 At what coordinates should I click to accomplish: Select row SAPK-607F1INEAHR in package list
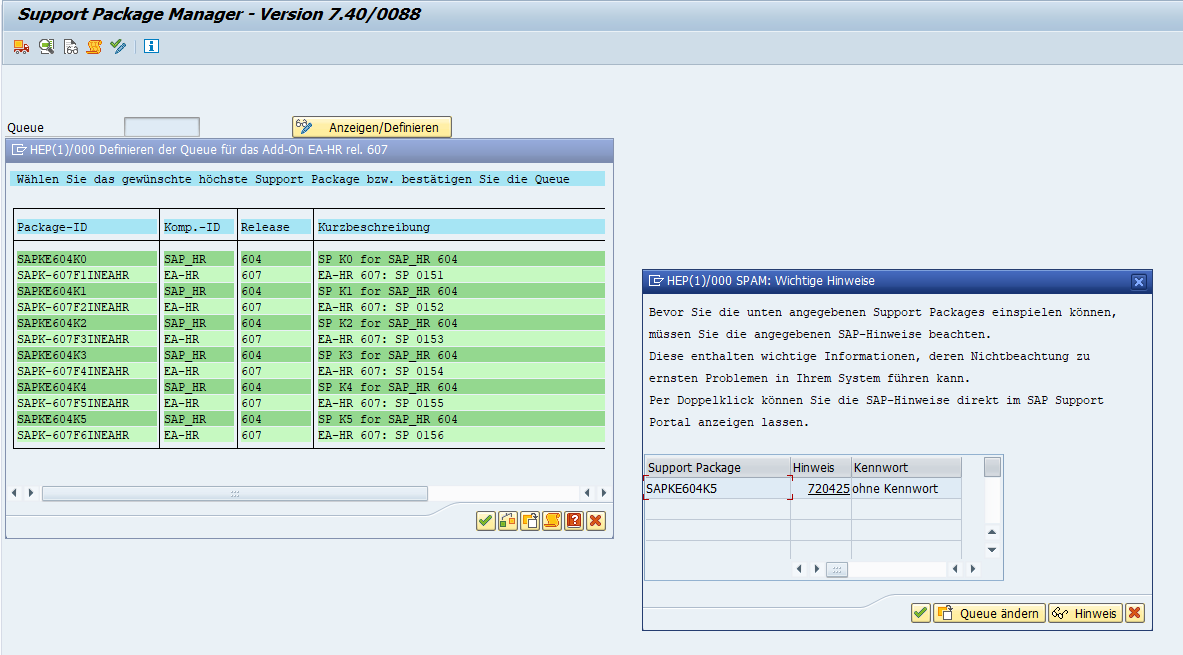point(310,275)
